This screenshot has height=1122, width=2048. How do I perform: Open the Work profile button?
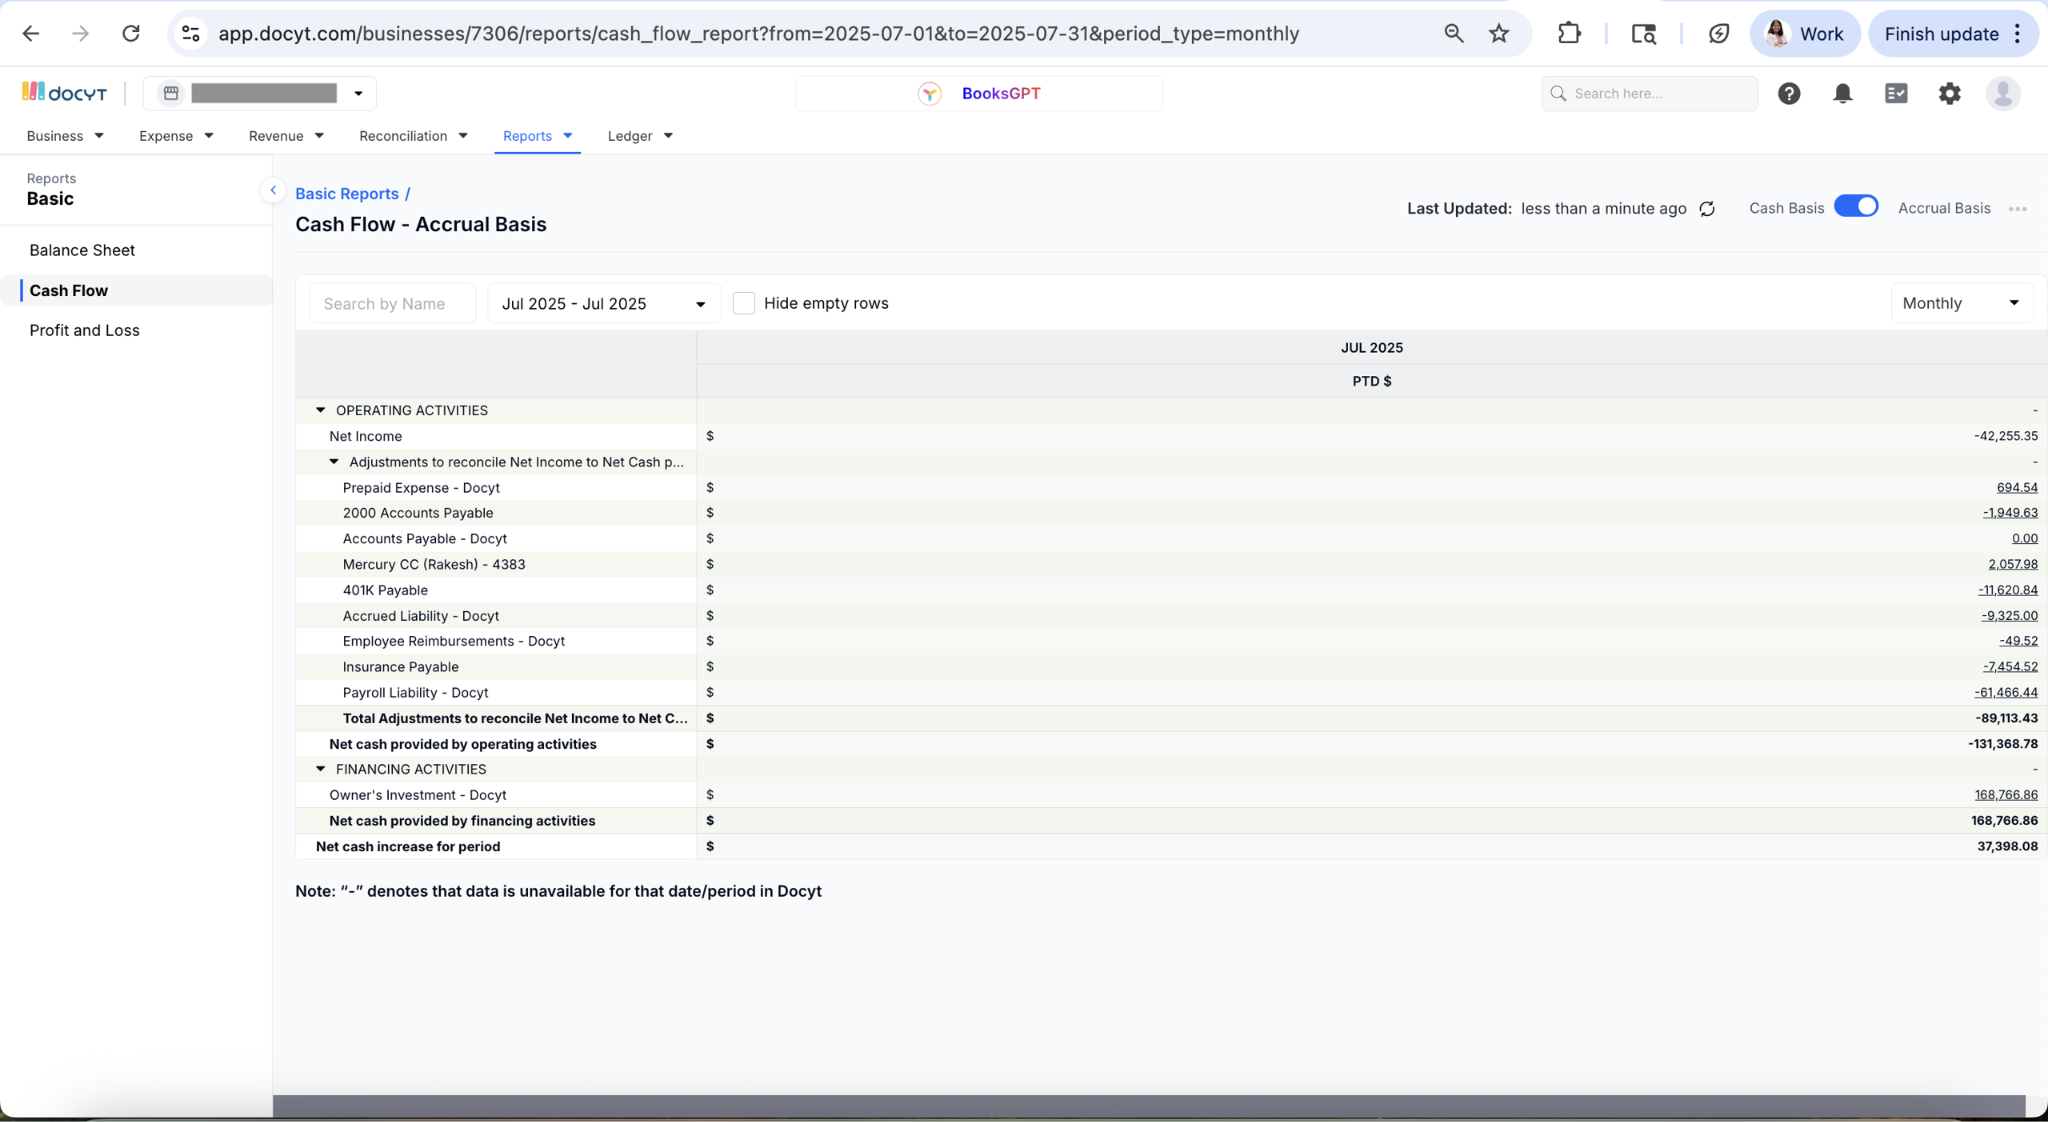click(1805, 34)
